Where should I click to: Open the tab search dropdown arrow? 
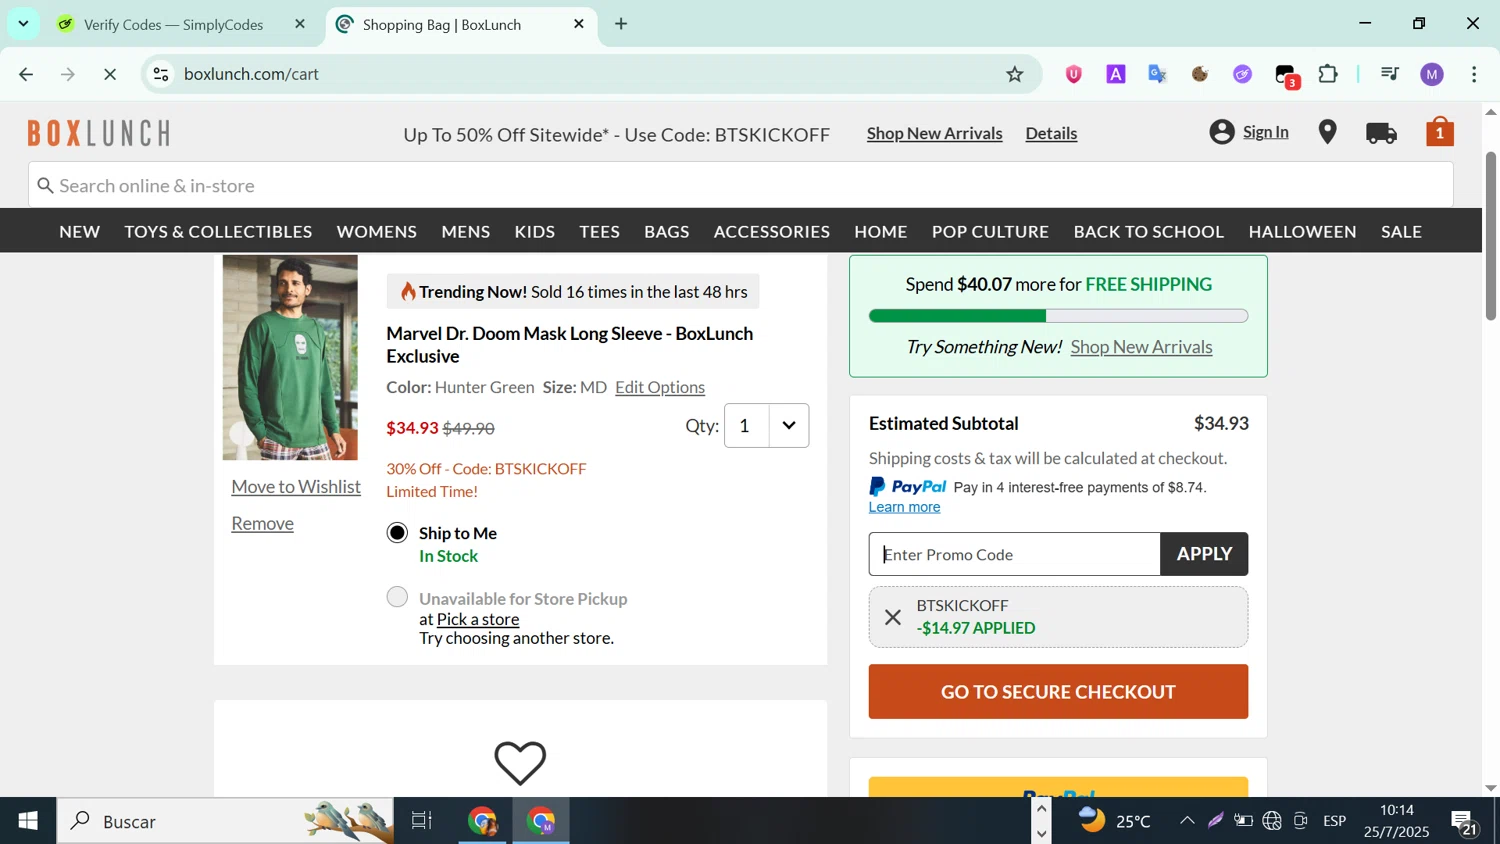tap(23, 24)
